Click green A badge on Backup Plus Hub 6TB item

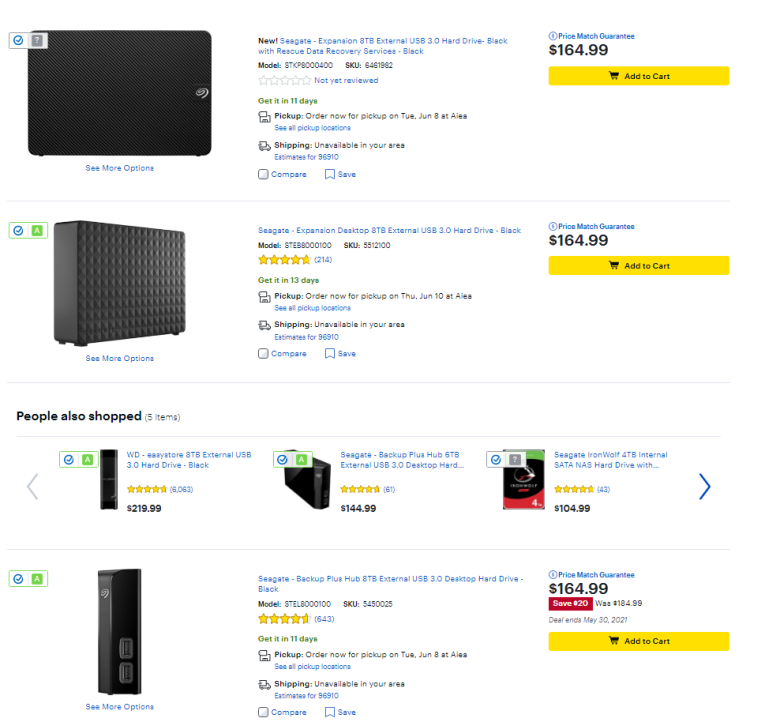point(301,459)
